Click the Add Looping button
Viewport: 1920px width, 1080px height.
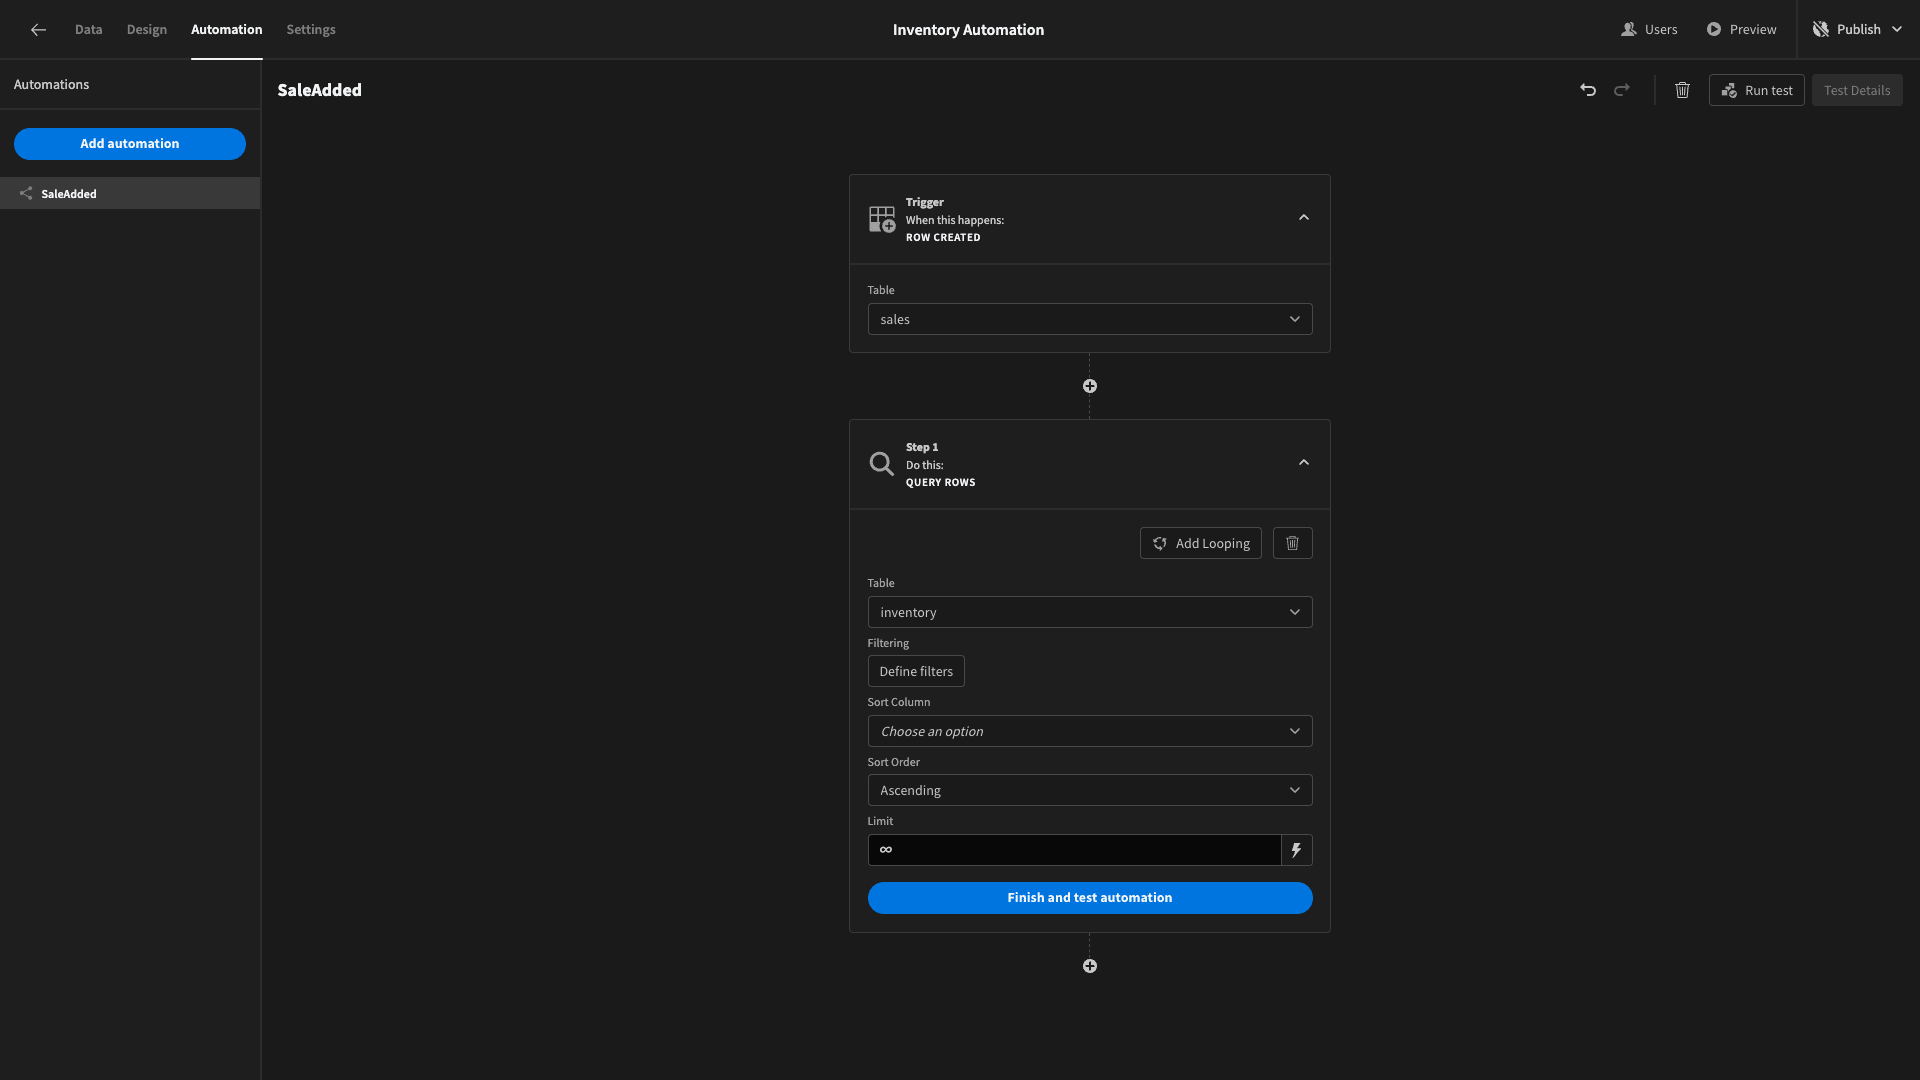coord(1201,543)
